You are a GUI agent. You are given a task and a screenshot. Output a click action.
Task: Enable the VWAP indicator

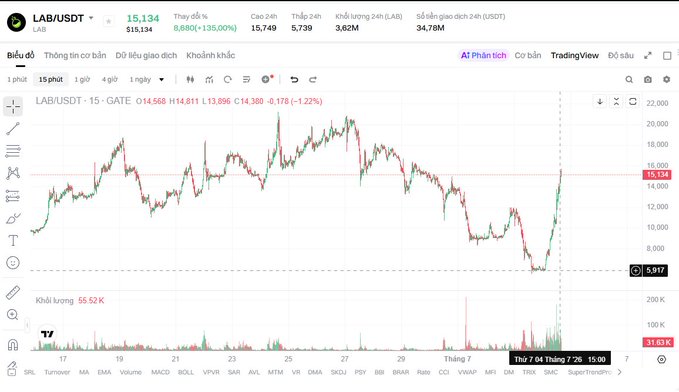click(467, 373)
